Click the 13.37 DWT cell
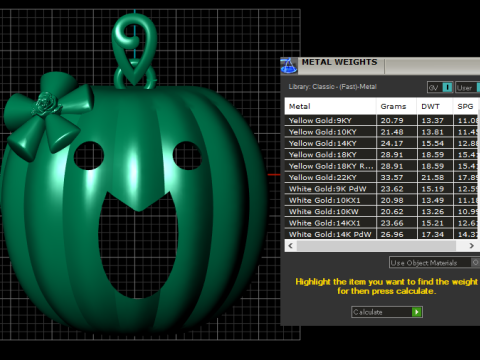This screenshot has height=360, width=480. (435, 120)
